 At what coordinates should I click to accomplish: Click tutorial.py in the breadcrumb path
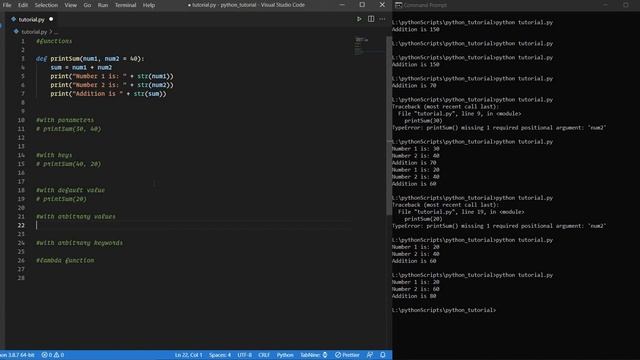point(34,31)
